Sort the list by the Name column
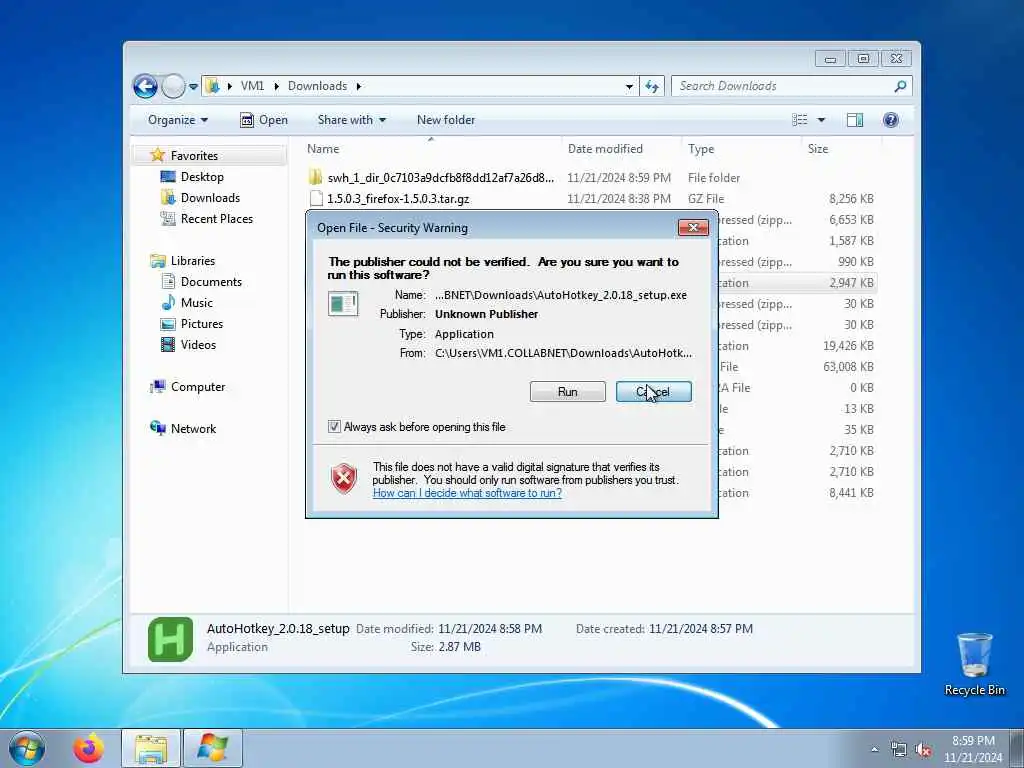Viewport: 1024px width, 768px height. [x=431, y=149]
